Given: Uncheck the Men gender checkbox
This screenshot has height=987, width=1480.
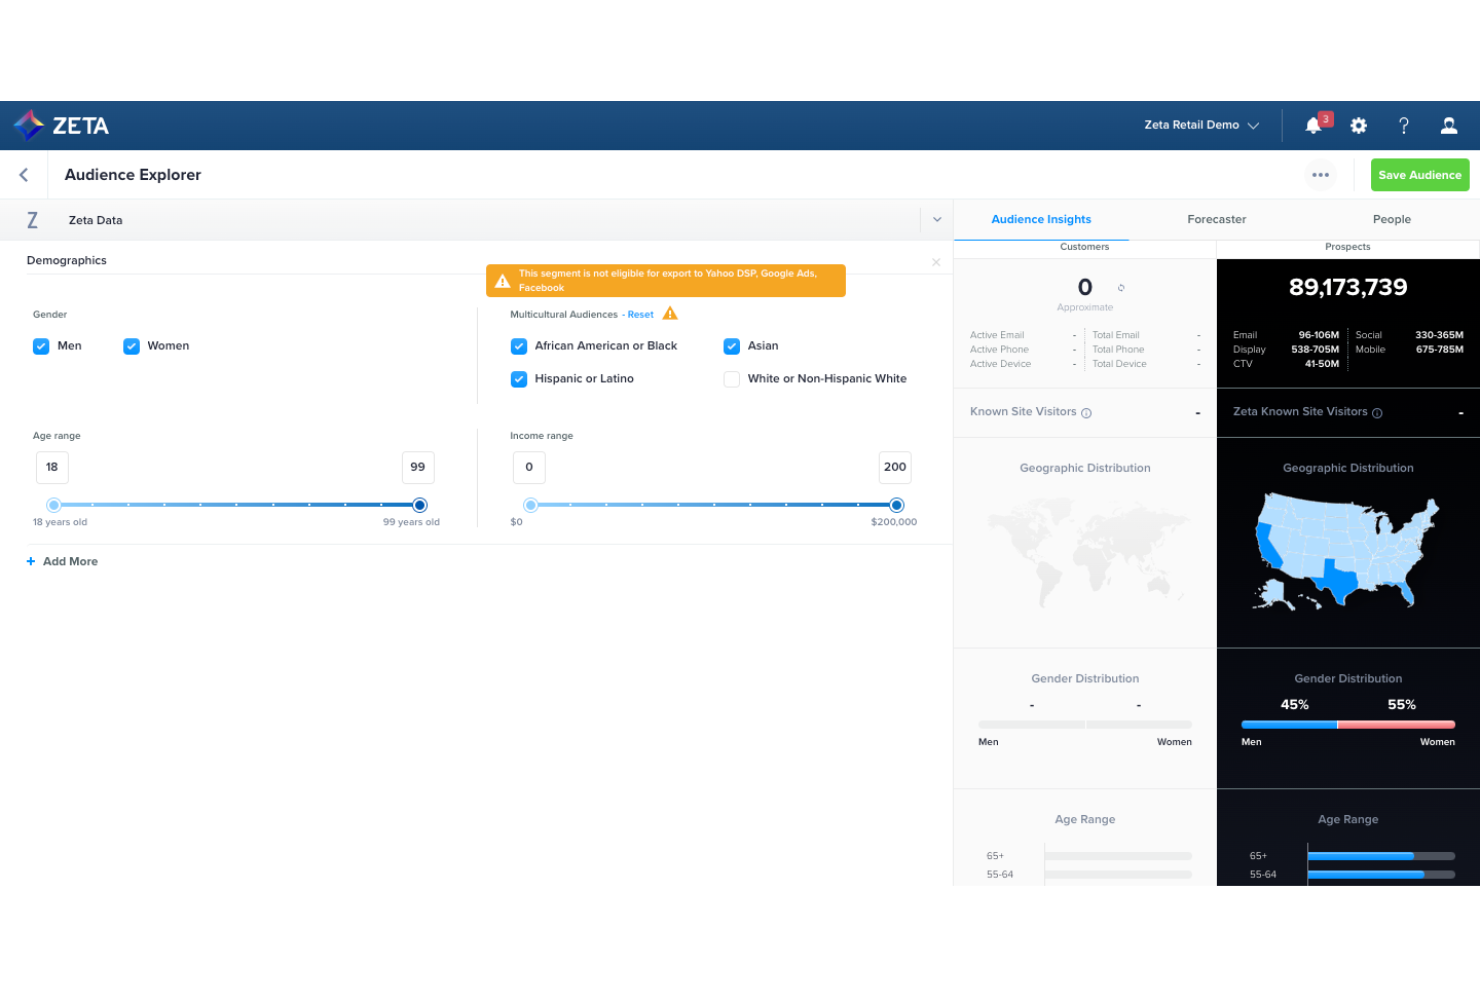Looking at the screenshot, I should point(41,346).
